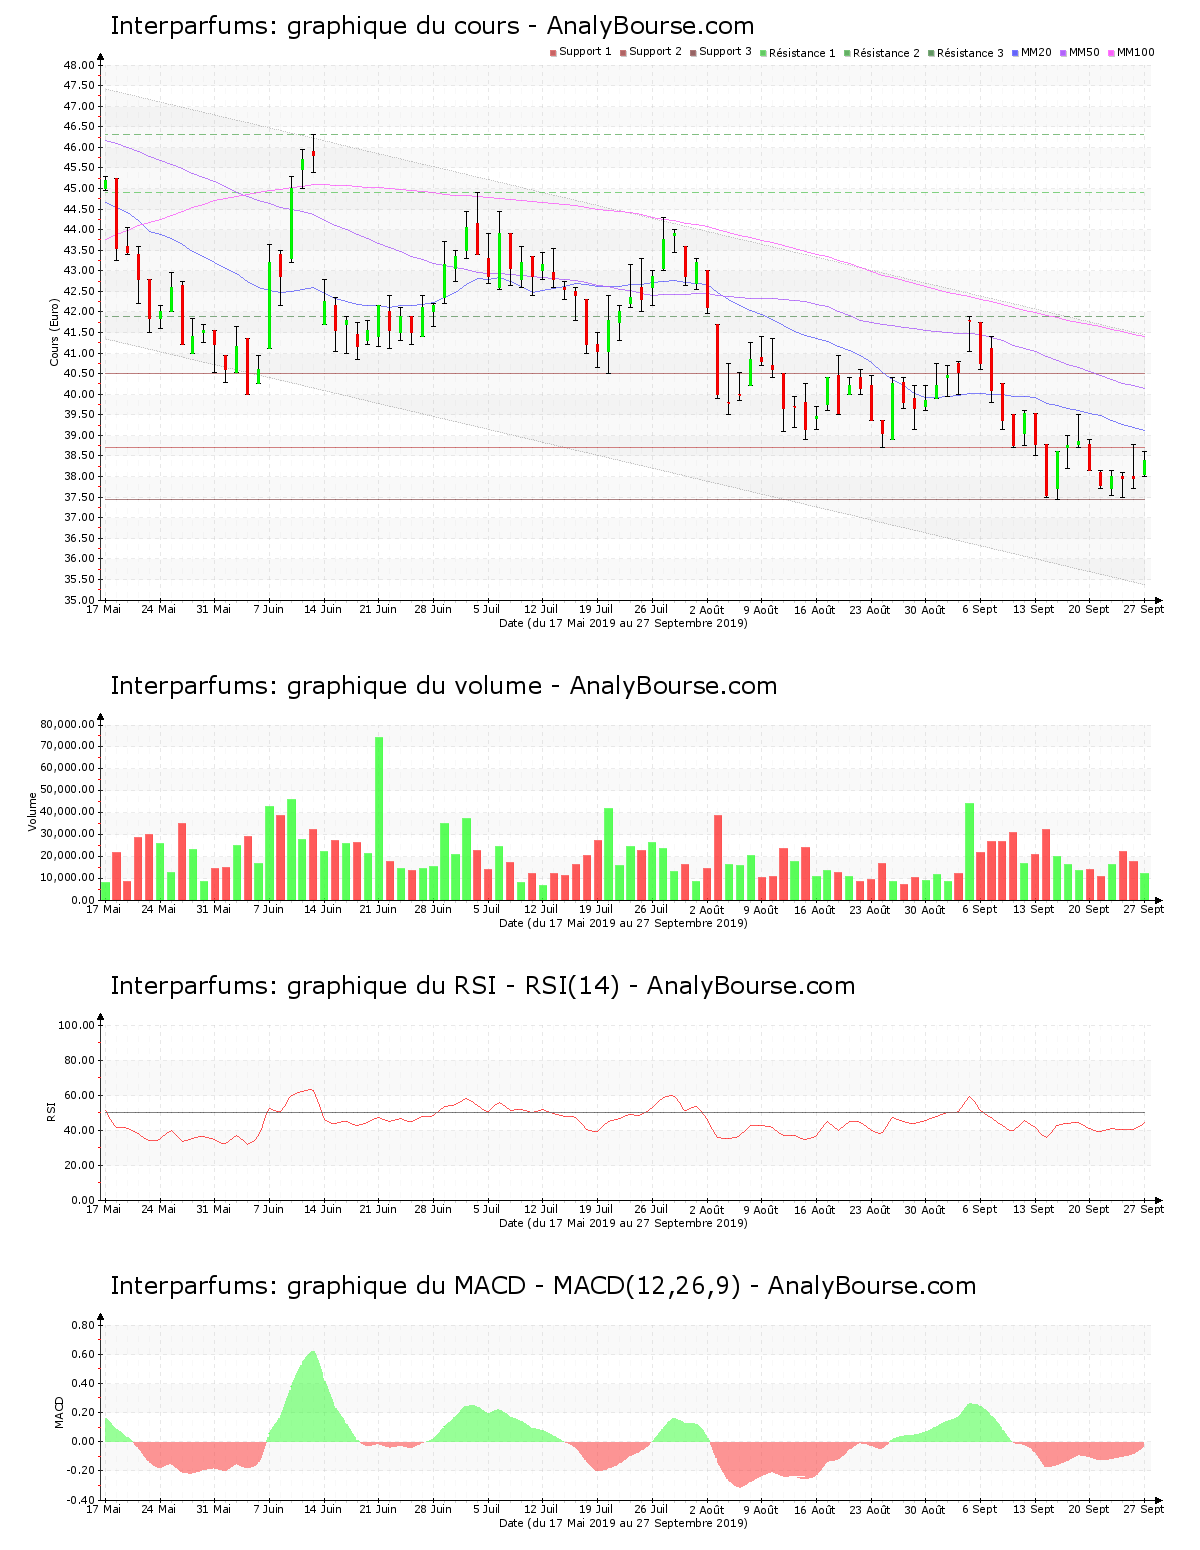Click the 'Cours (Euro)' vertical axis label
Image resolution: width=1200 pixels, height=1550 pixels.
(55, 332)
